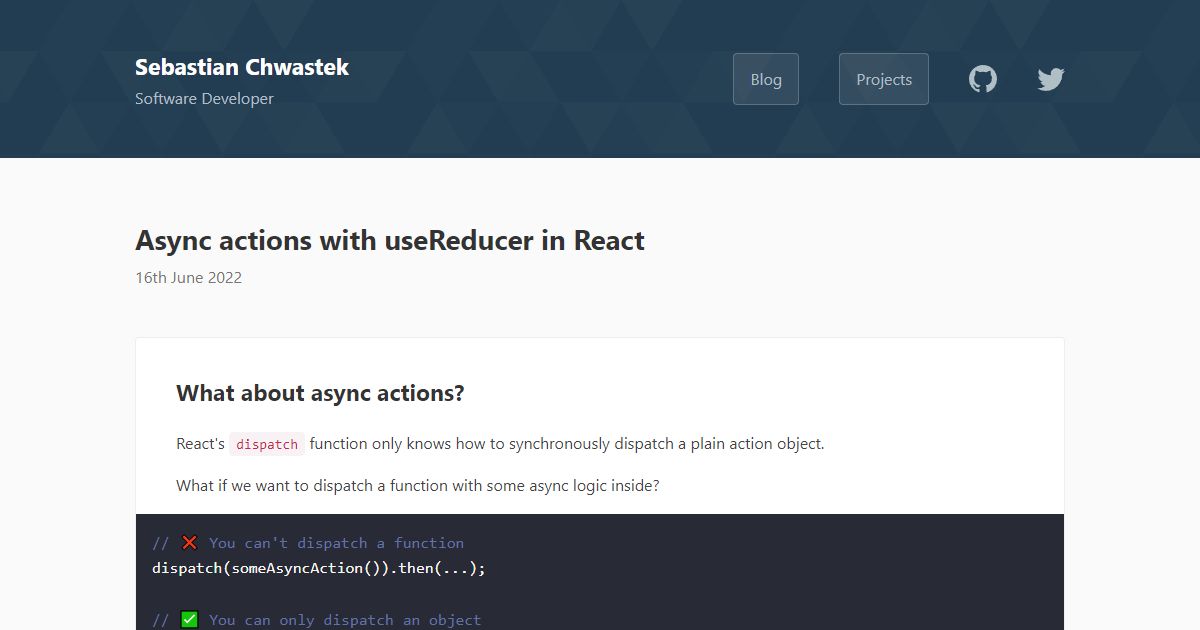This screenshot has height=630, width=1200.
Task: Click the comment You can't dispatch a function
Action: (x=308, y=543)
